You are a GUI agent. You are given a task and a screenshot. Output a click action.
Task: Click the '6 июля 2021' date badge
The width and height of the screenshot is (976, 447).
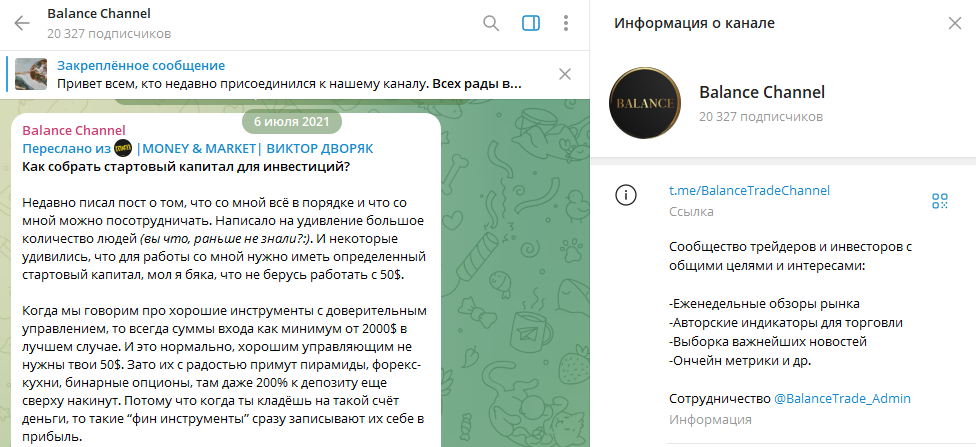click(x=292, y=122)
